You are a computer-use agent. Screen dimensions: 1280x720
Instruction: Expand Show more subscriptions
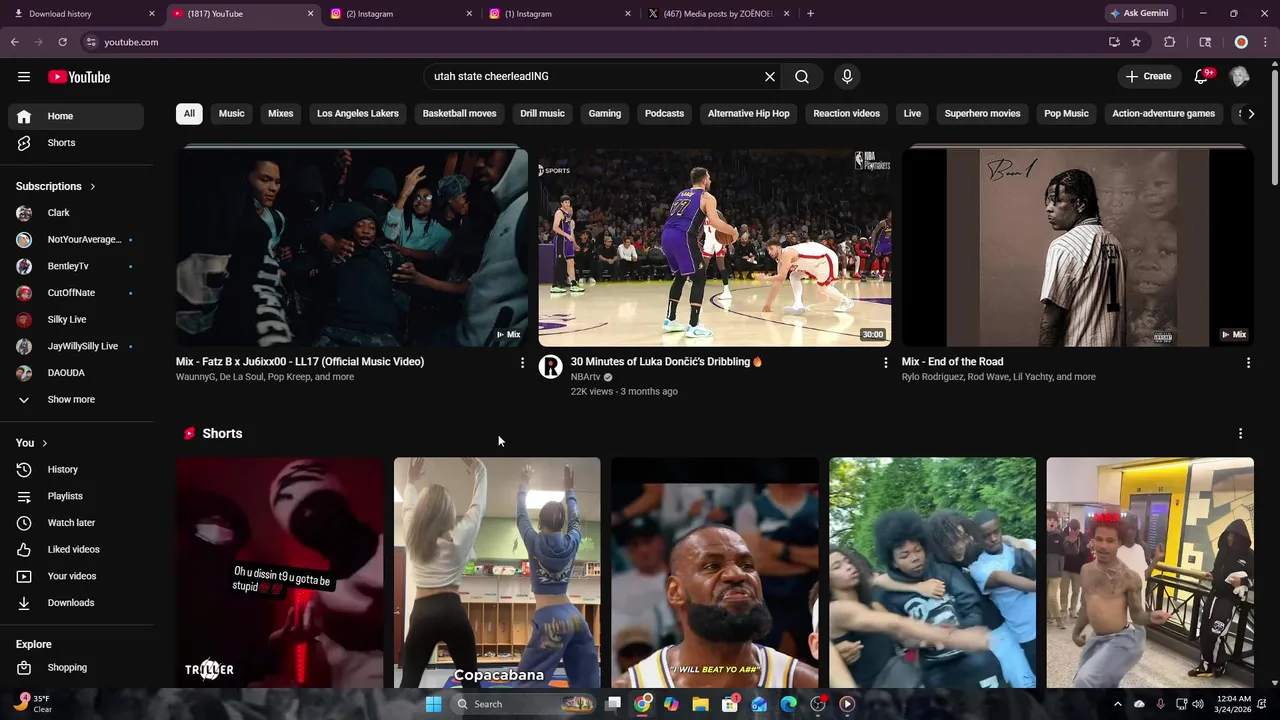[x=76, y=399]
